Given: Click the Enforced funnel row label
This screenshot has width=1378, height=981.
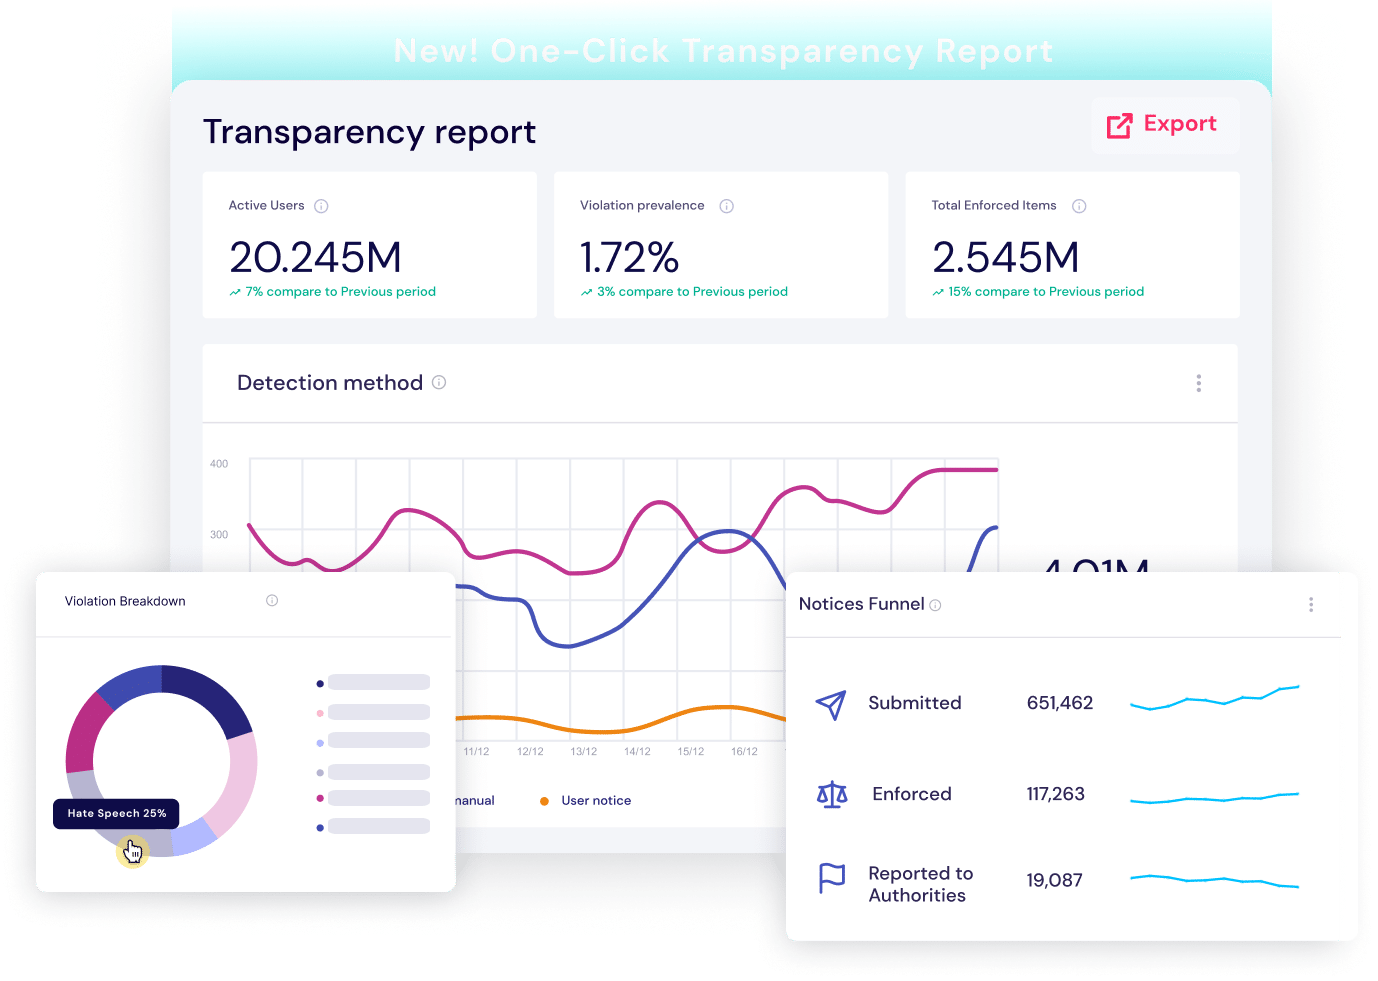Looking at the screenshot, I should pos(912,794).
